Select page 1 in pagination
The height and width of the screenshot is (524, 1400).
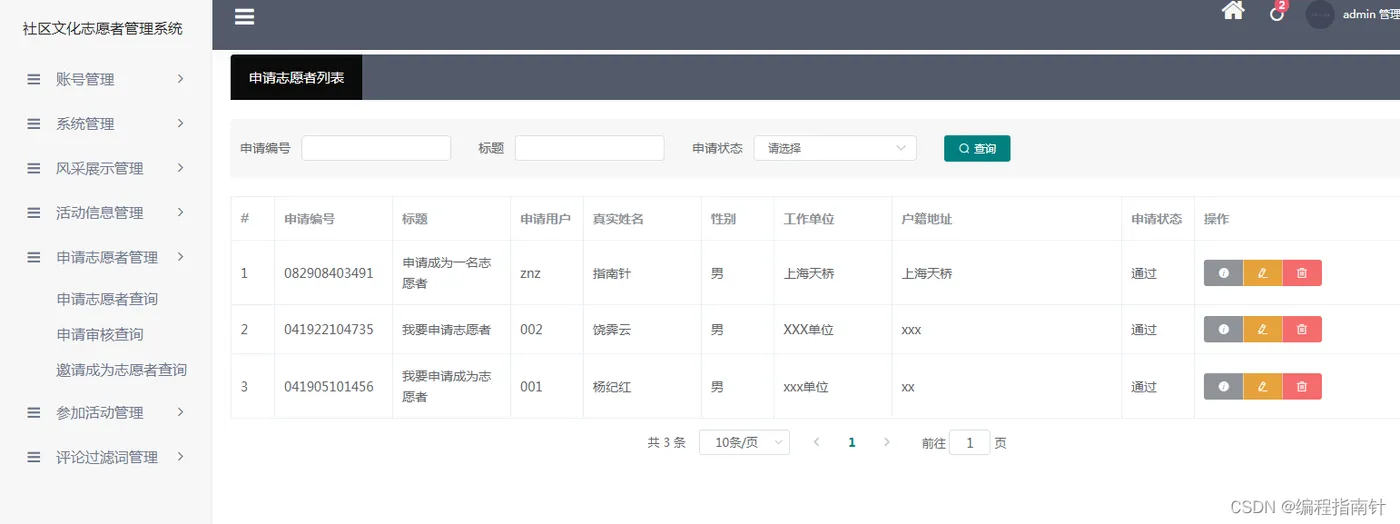tap(852, 442)
